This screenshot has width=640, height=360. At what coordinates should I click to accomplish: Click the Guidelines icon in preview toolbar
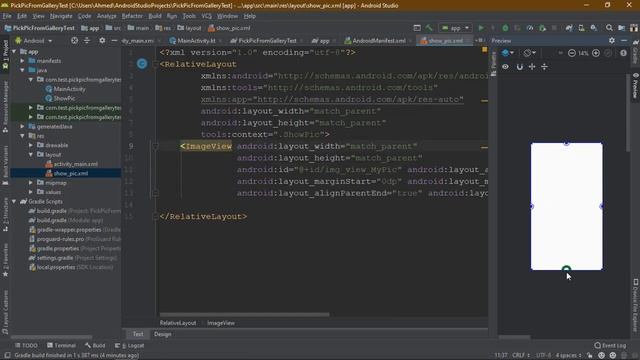(x=544, y=67)
